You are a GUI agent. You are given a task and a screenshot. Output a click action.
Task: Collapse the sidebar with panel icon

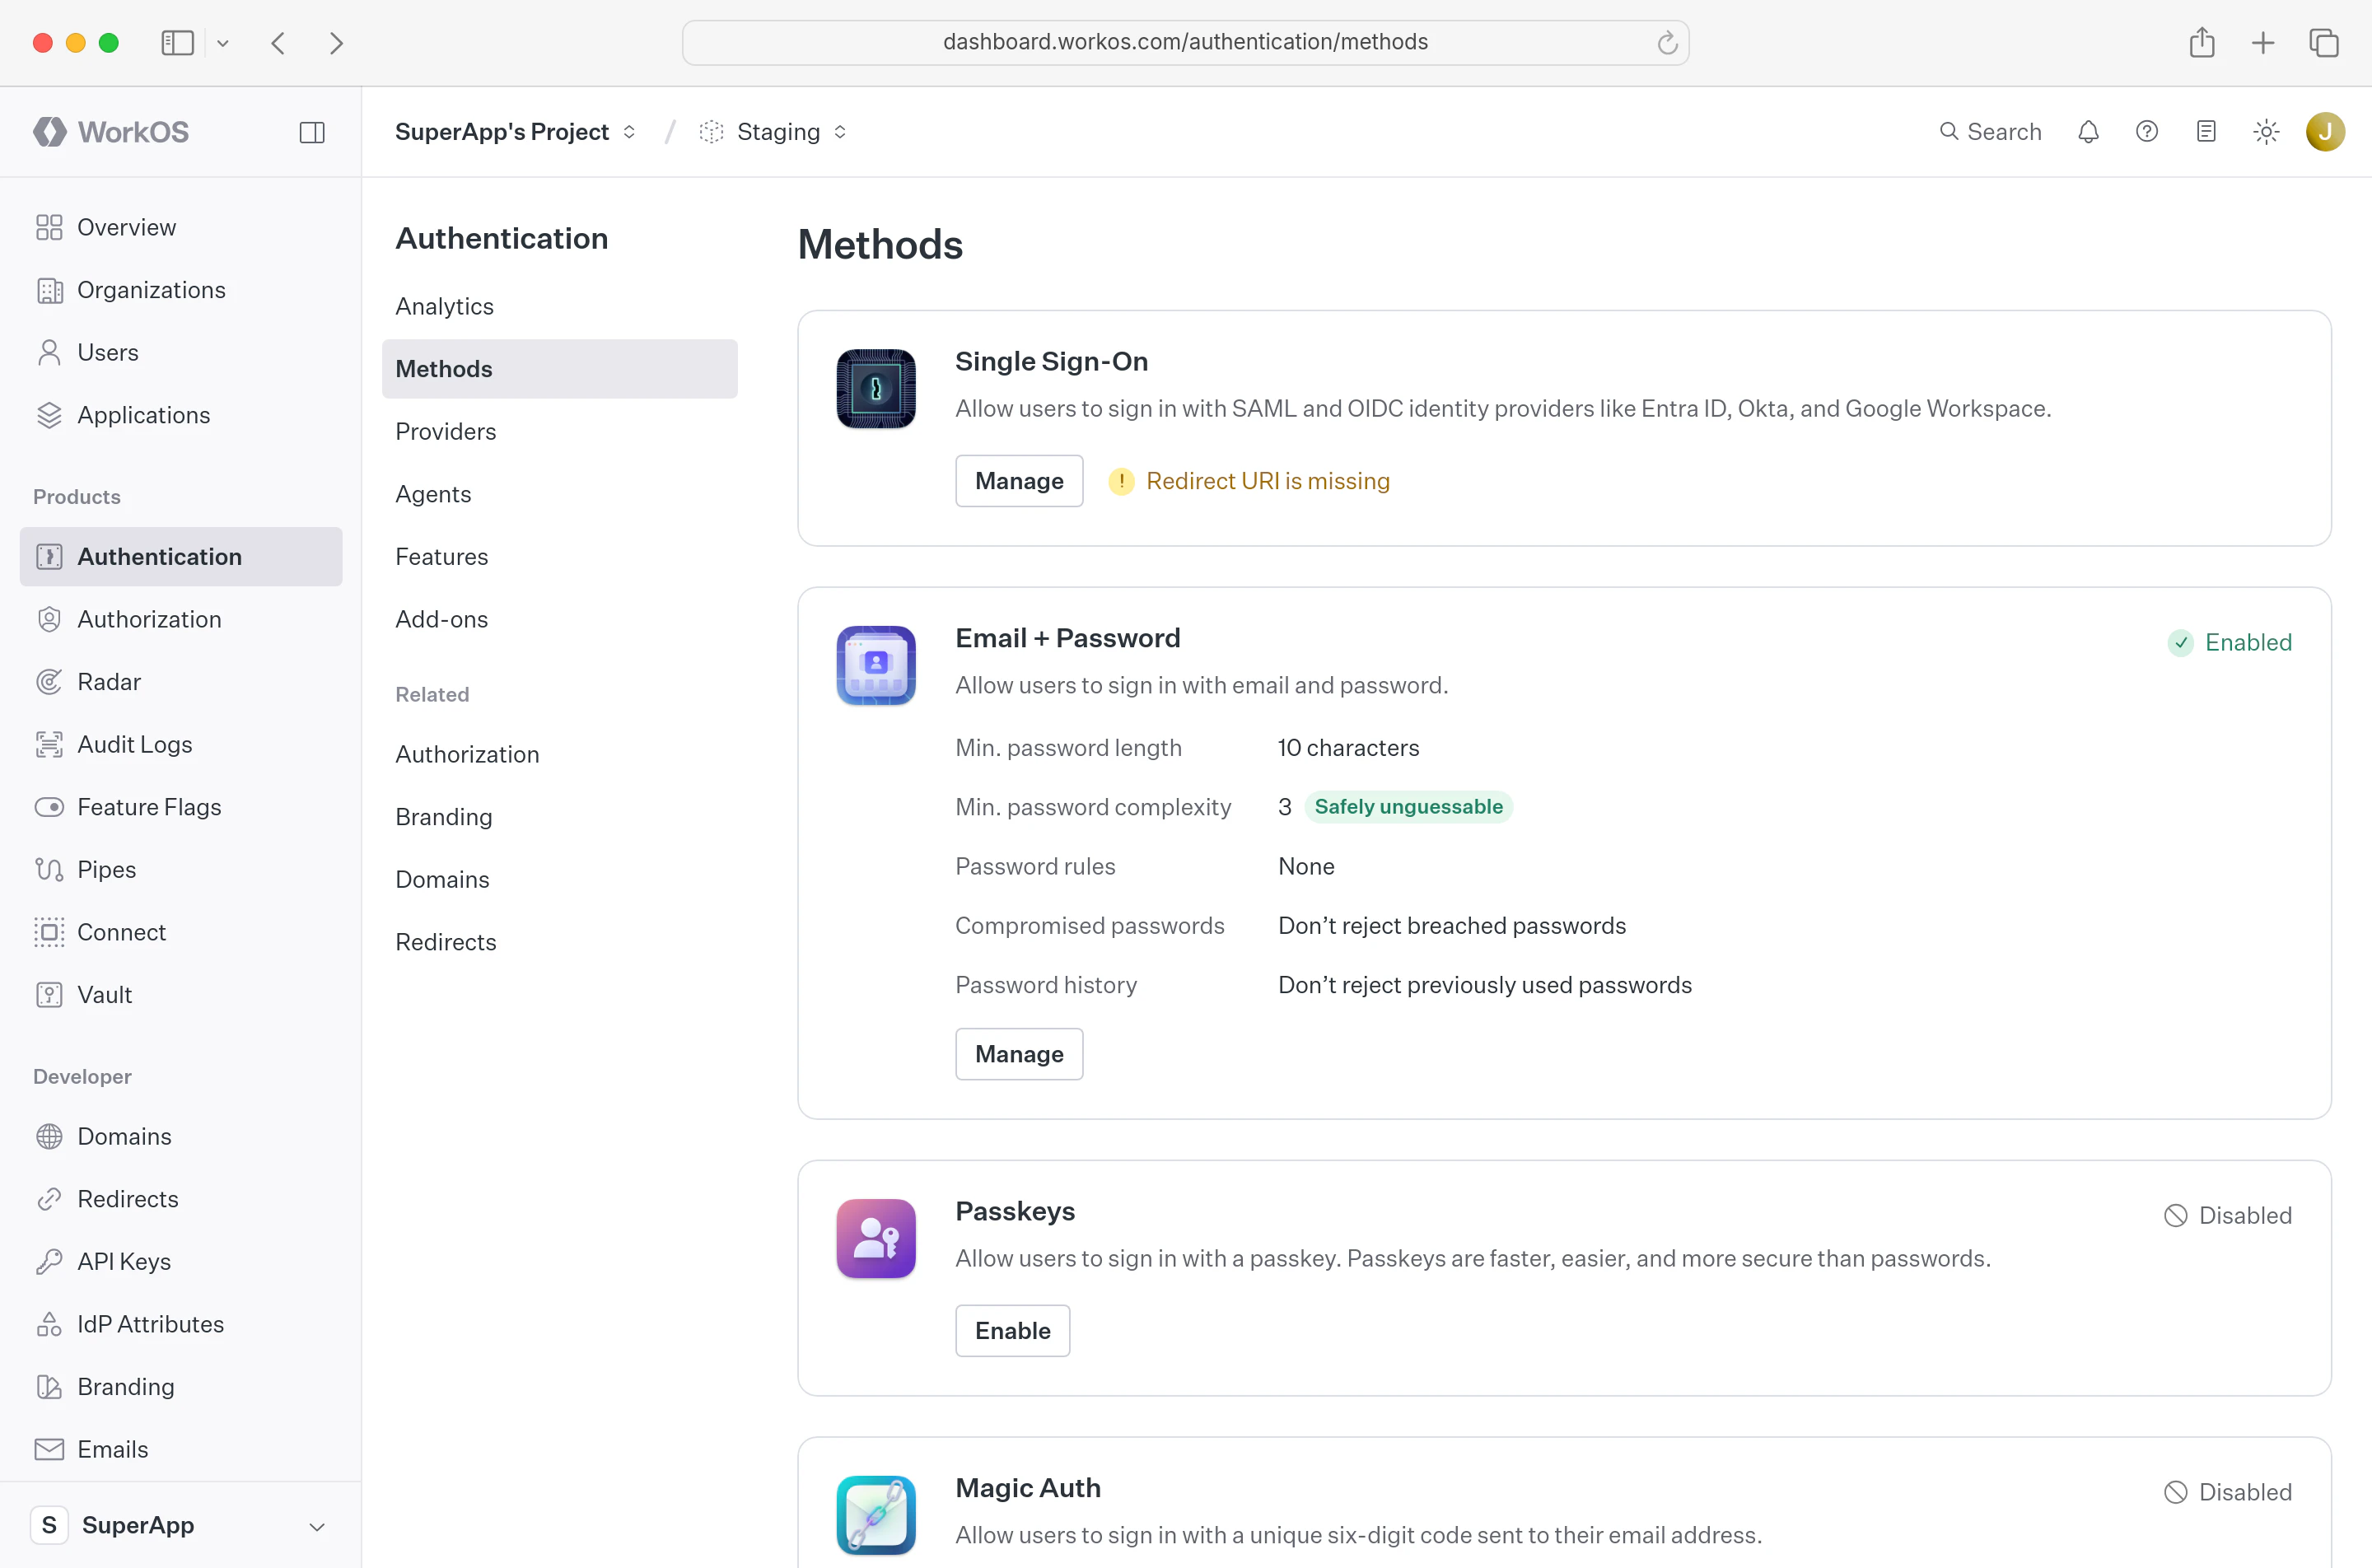312,132
